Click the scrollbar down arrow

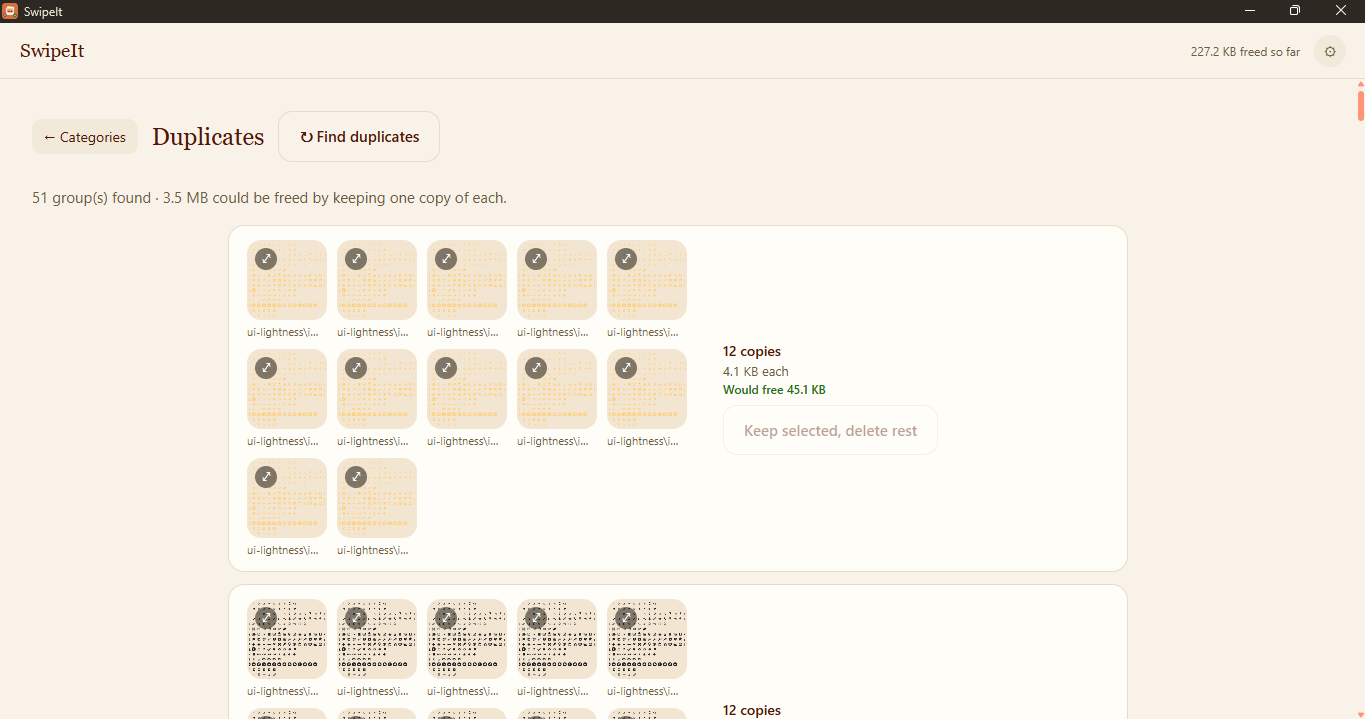pyautogui.click(x=1360, y=713)
